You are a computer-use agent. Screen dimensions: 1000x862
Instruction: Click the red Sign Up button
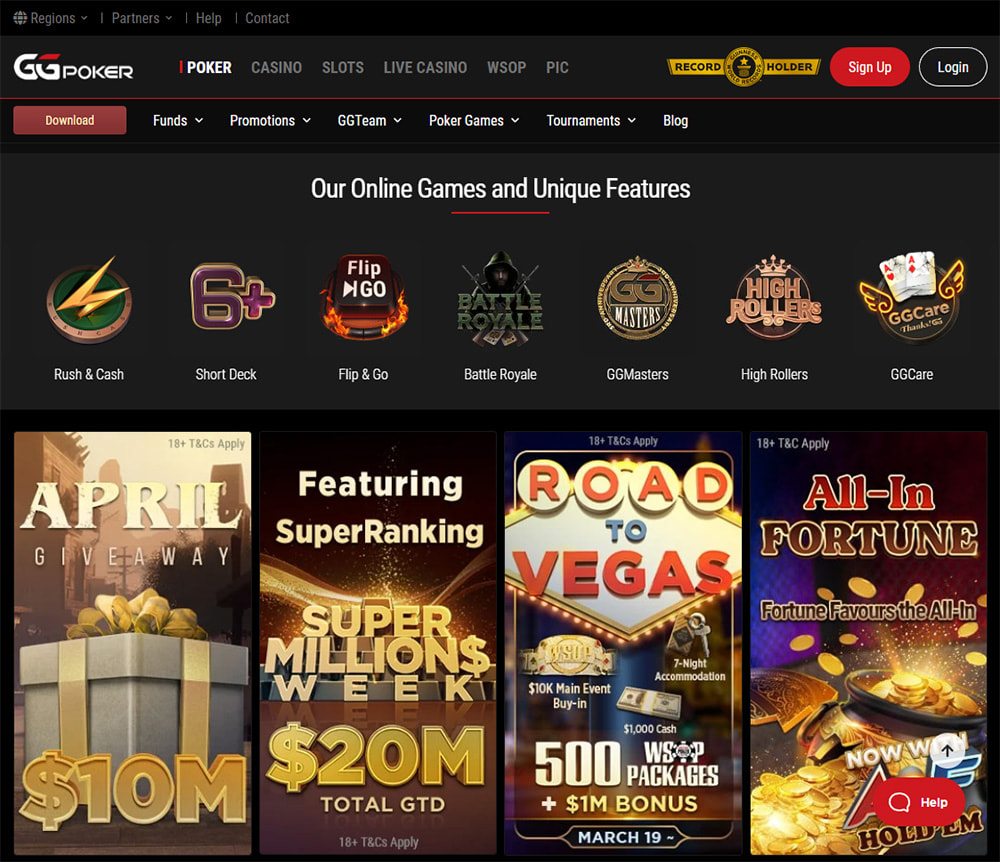(869, 67)
